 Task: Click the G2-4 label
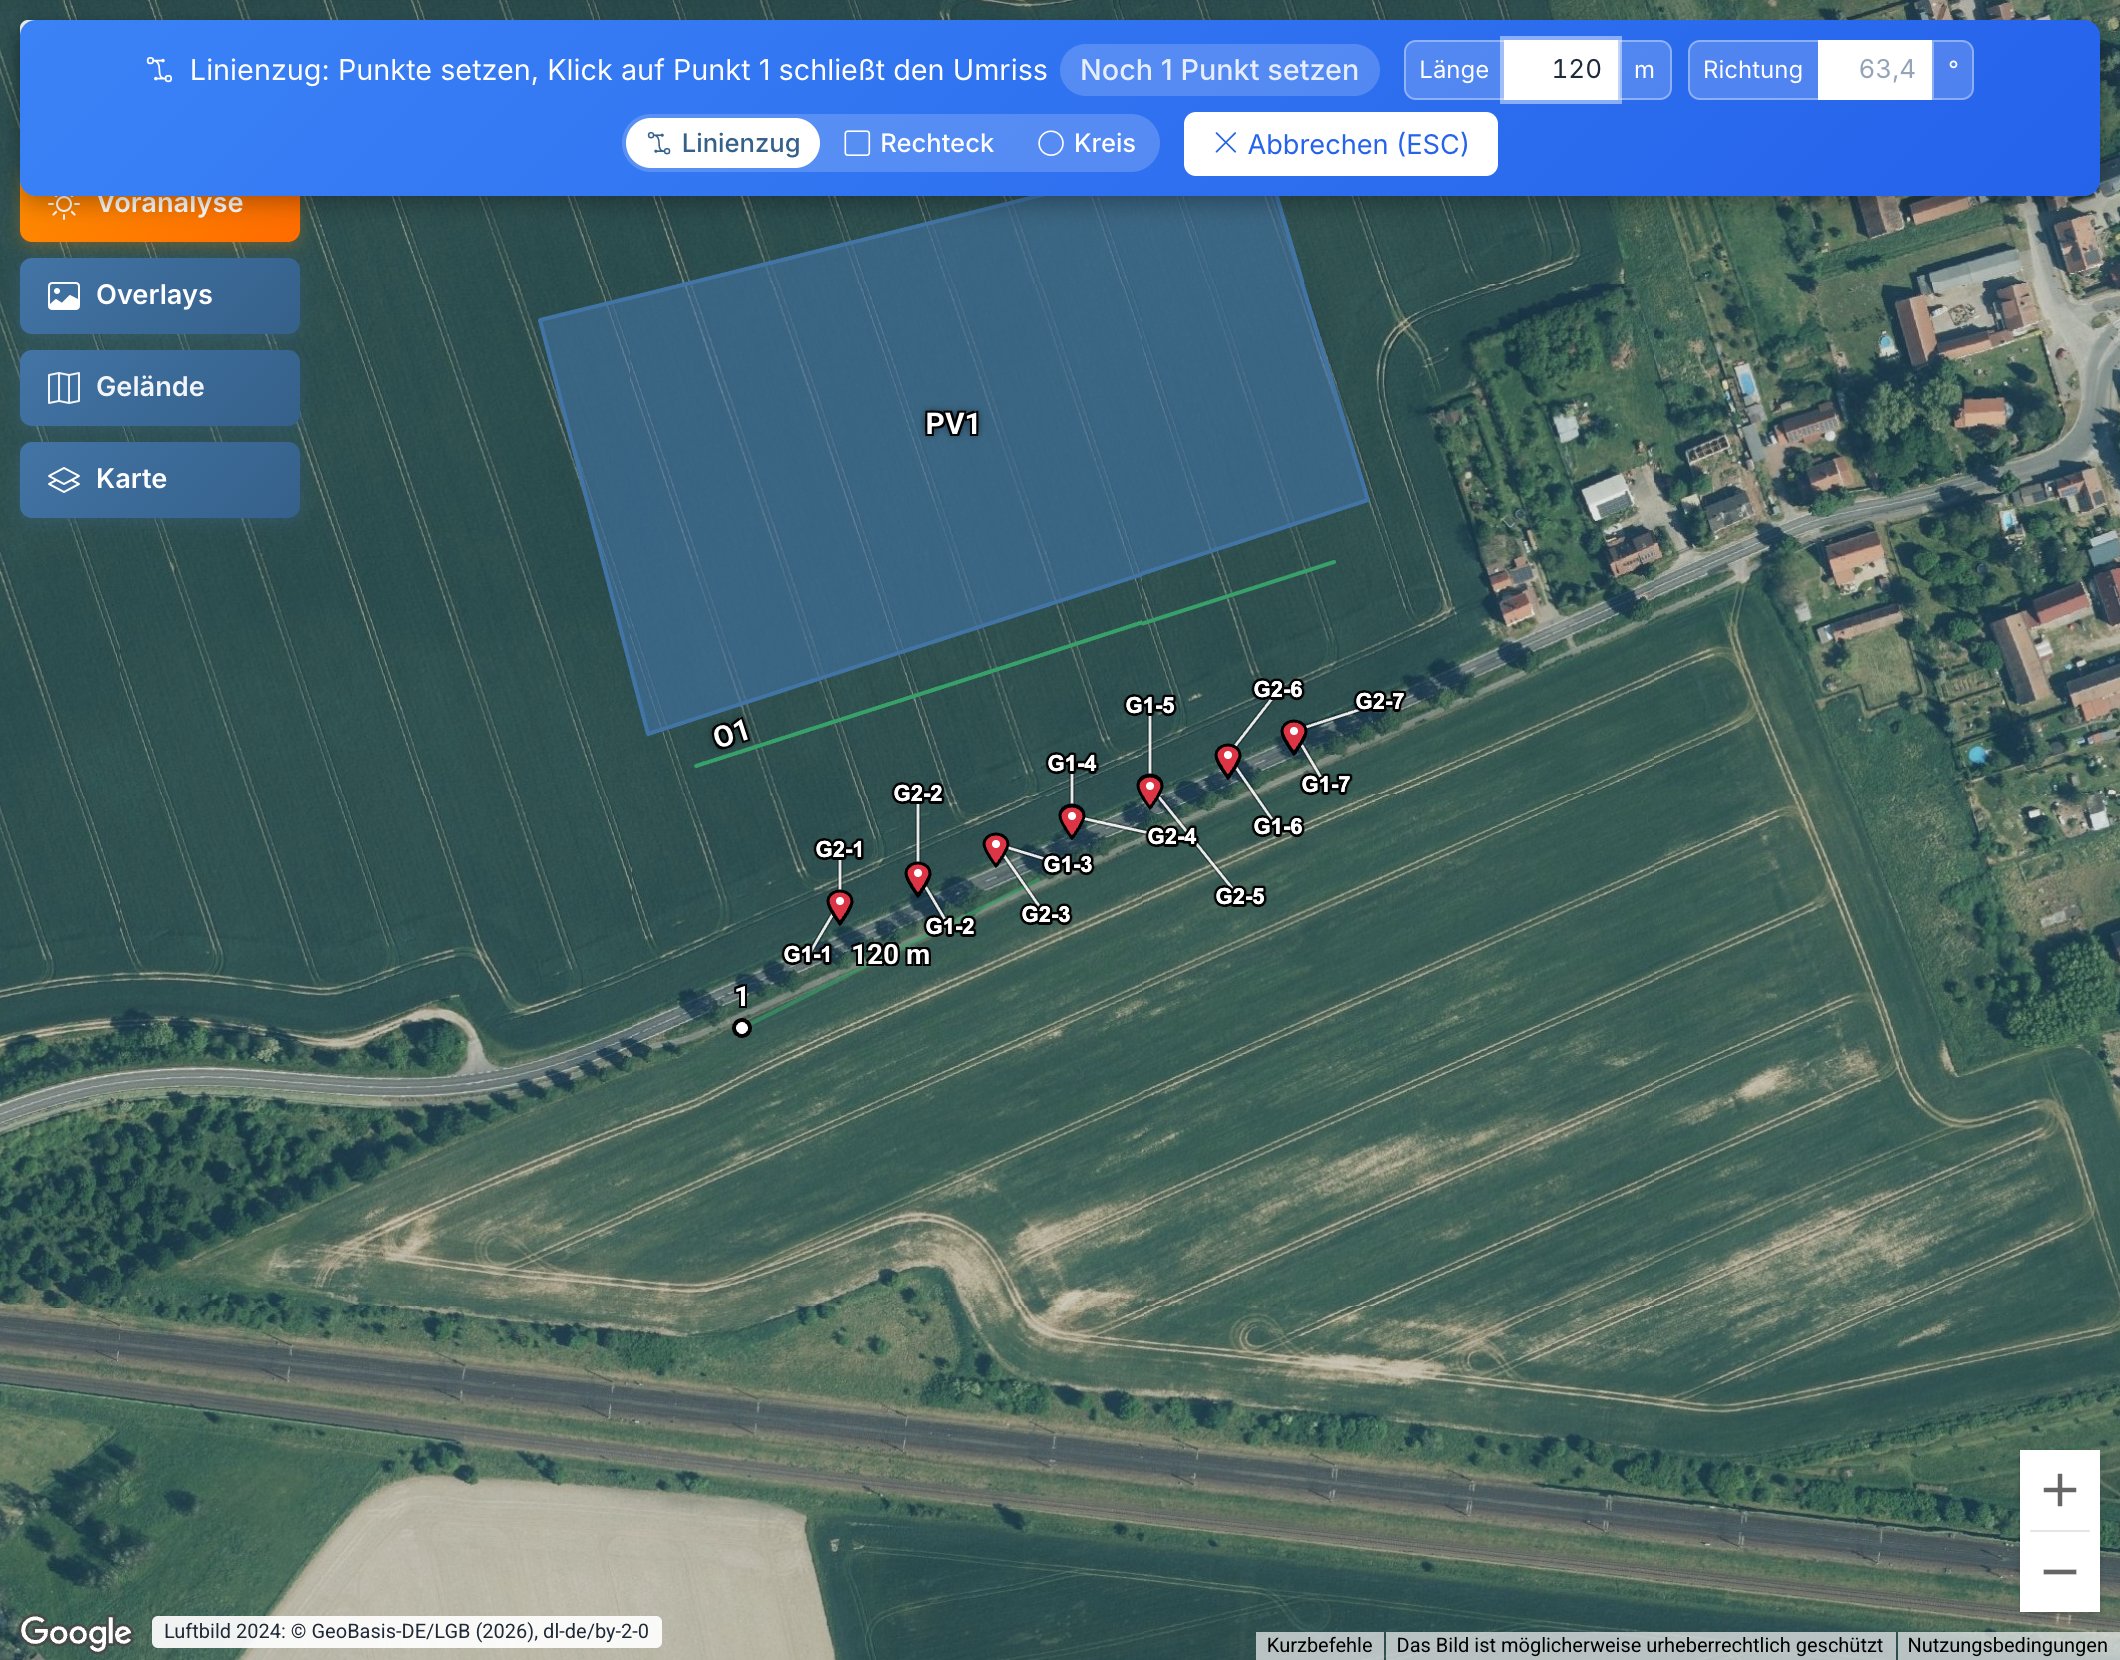(1171, 836)
